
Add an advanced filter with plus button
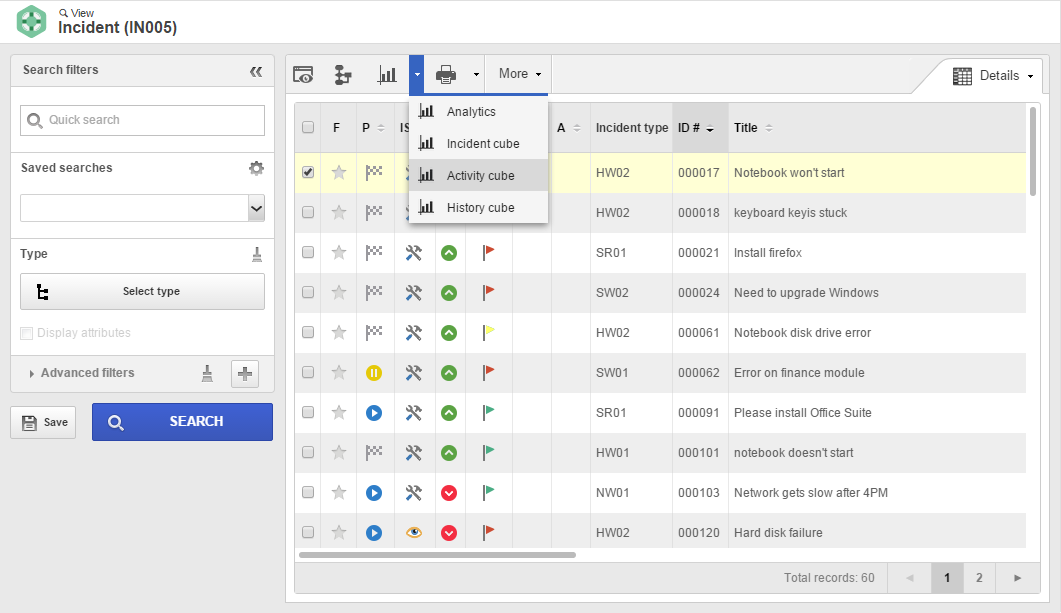[245, 373]
